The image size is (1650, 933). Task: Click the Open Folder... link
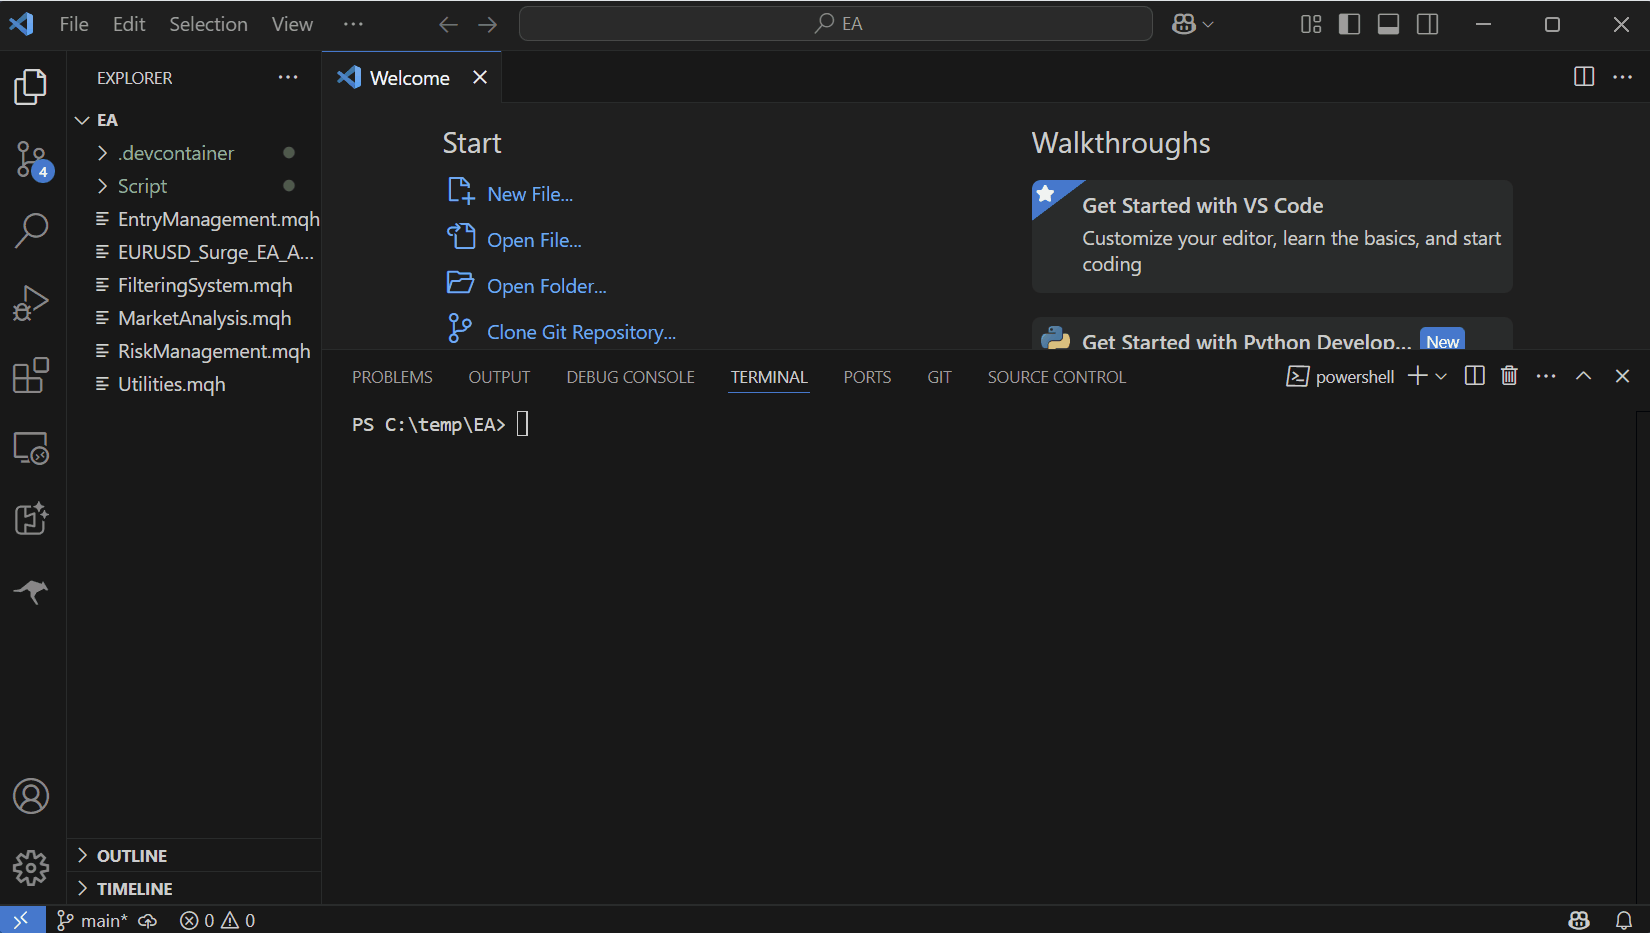(547, 286)
